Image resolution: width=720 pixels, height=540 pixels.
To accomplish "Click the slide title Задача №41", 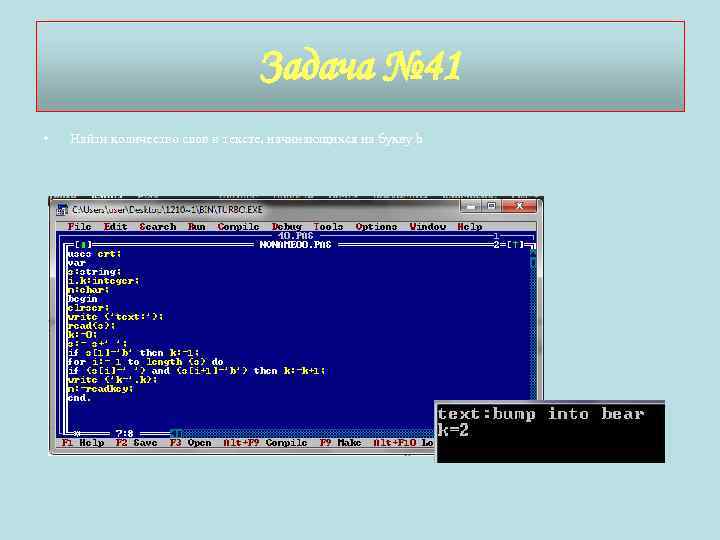I will (x=360, y=66).
